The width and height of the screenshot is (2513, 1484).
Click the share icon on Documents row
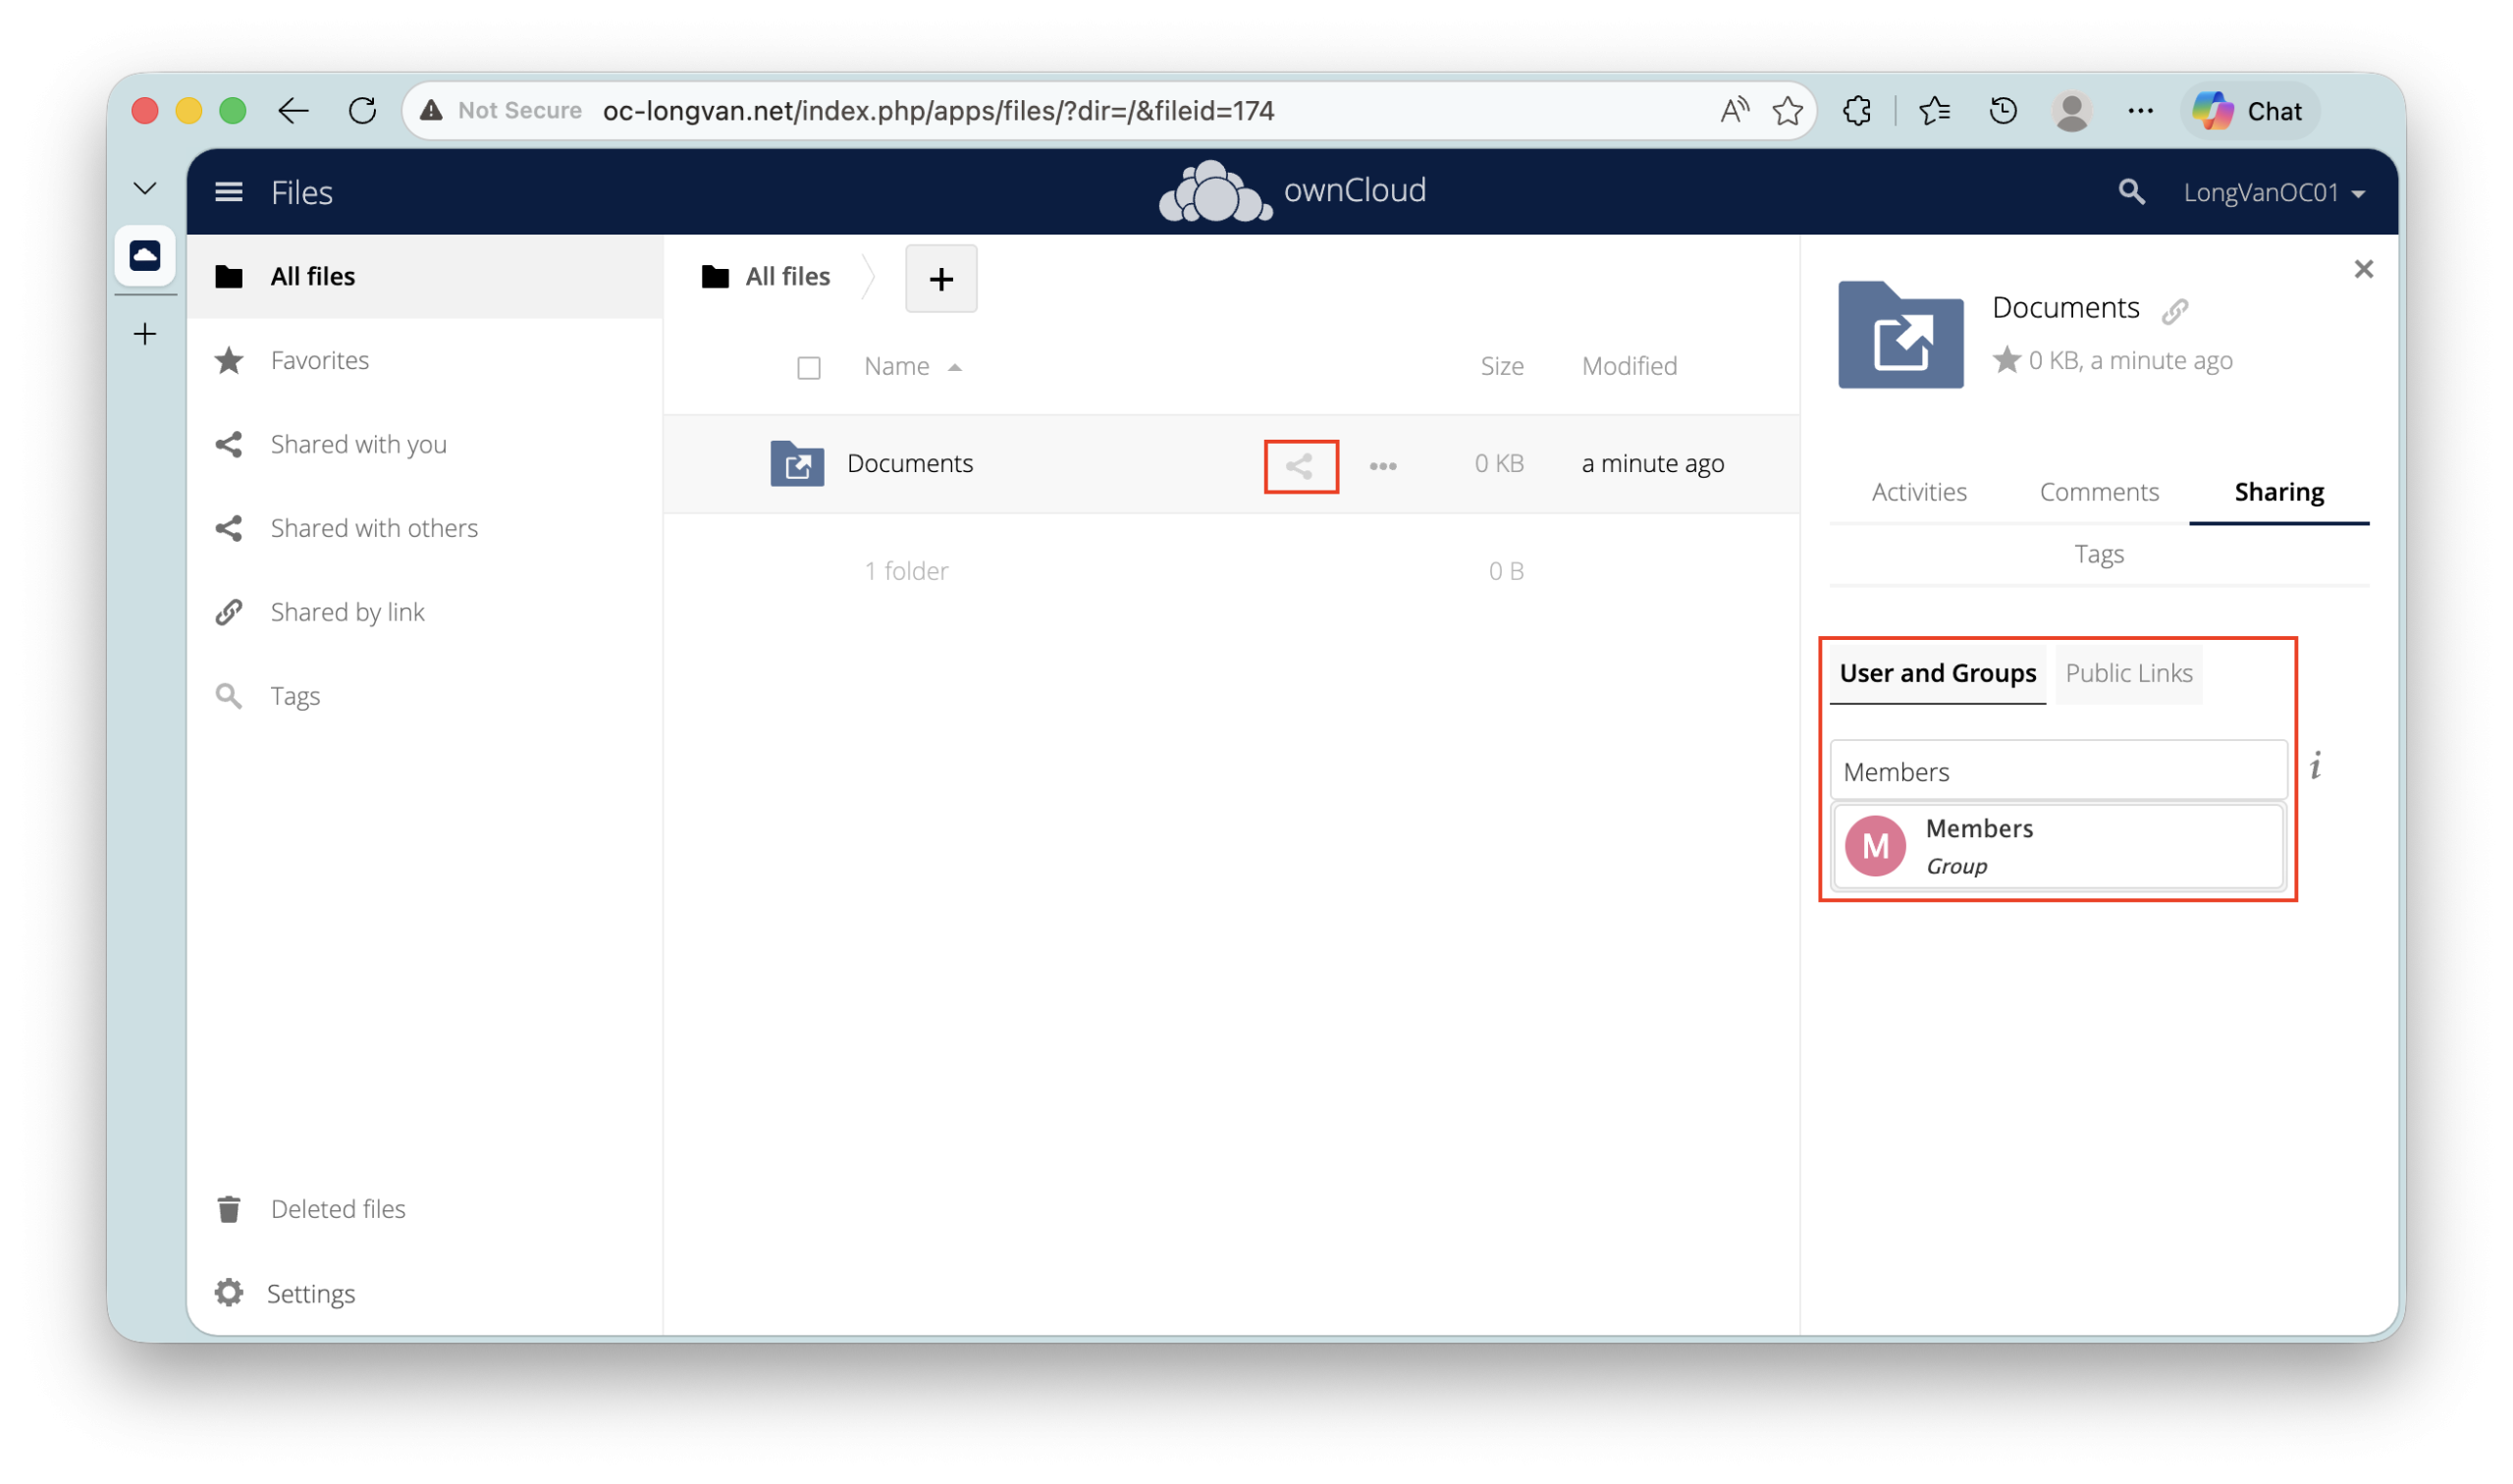(x=1299, y=466)
